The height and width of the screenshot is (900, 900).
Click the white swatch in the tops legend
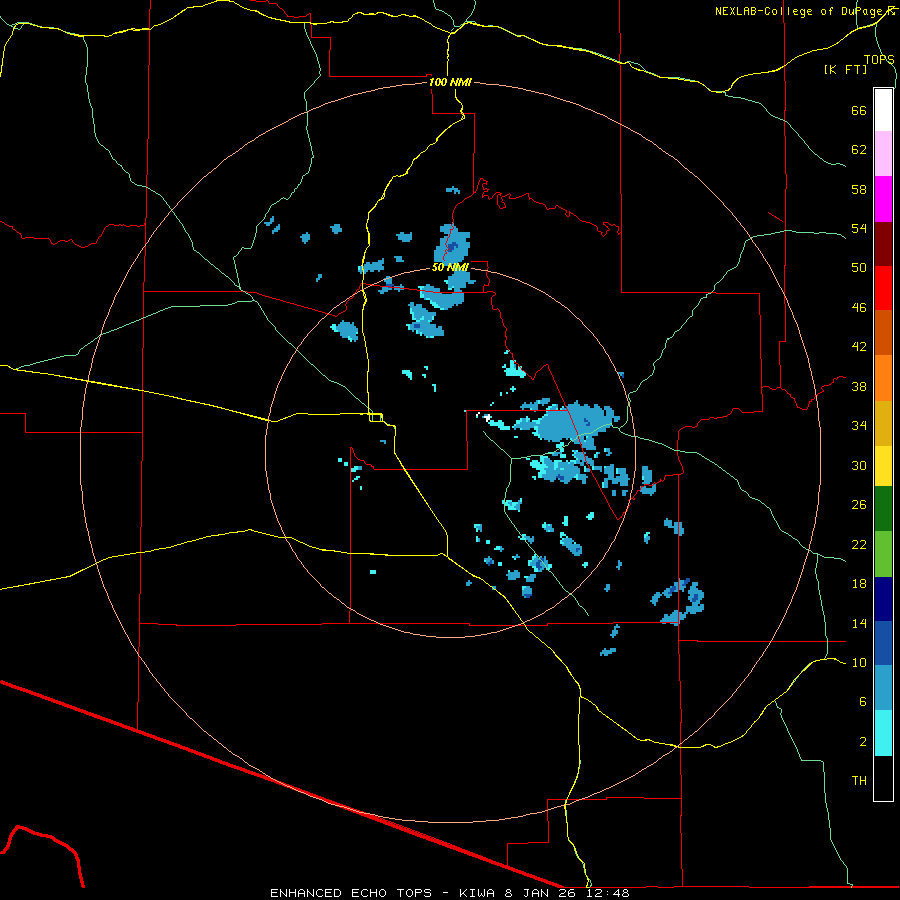click(x=883, y=110)
